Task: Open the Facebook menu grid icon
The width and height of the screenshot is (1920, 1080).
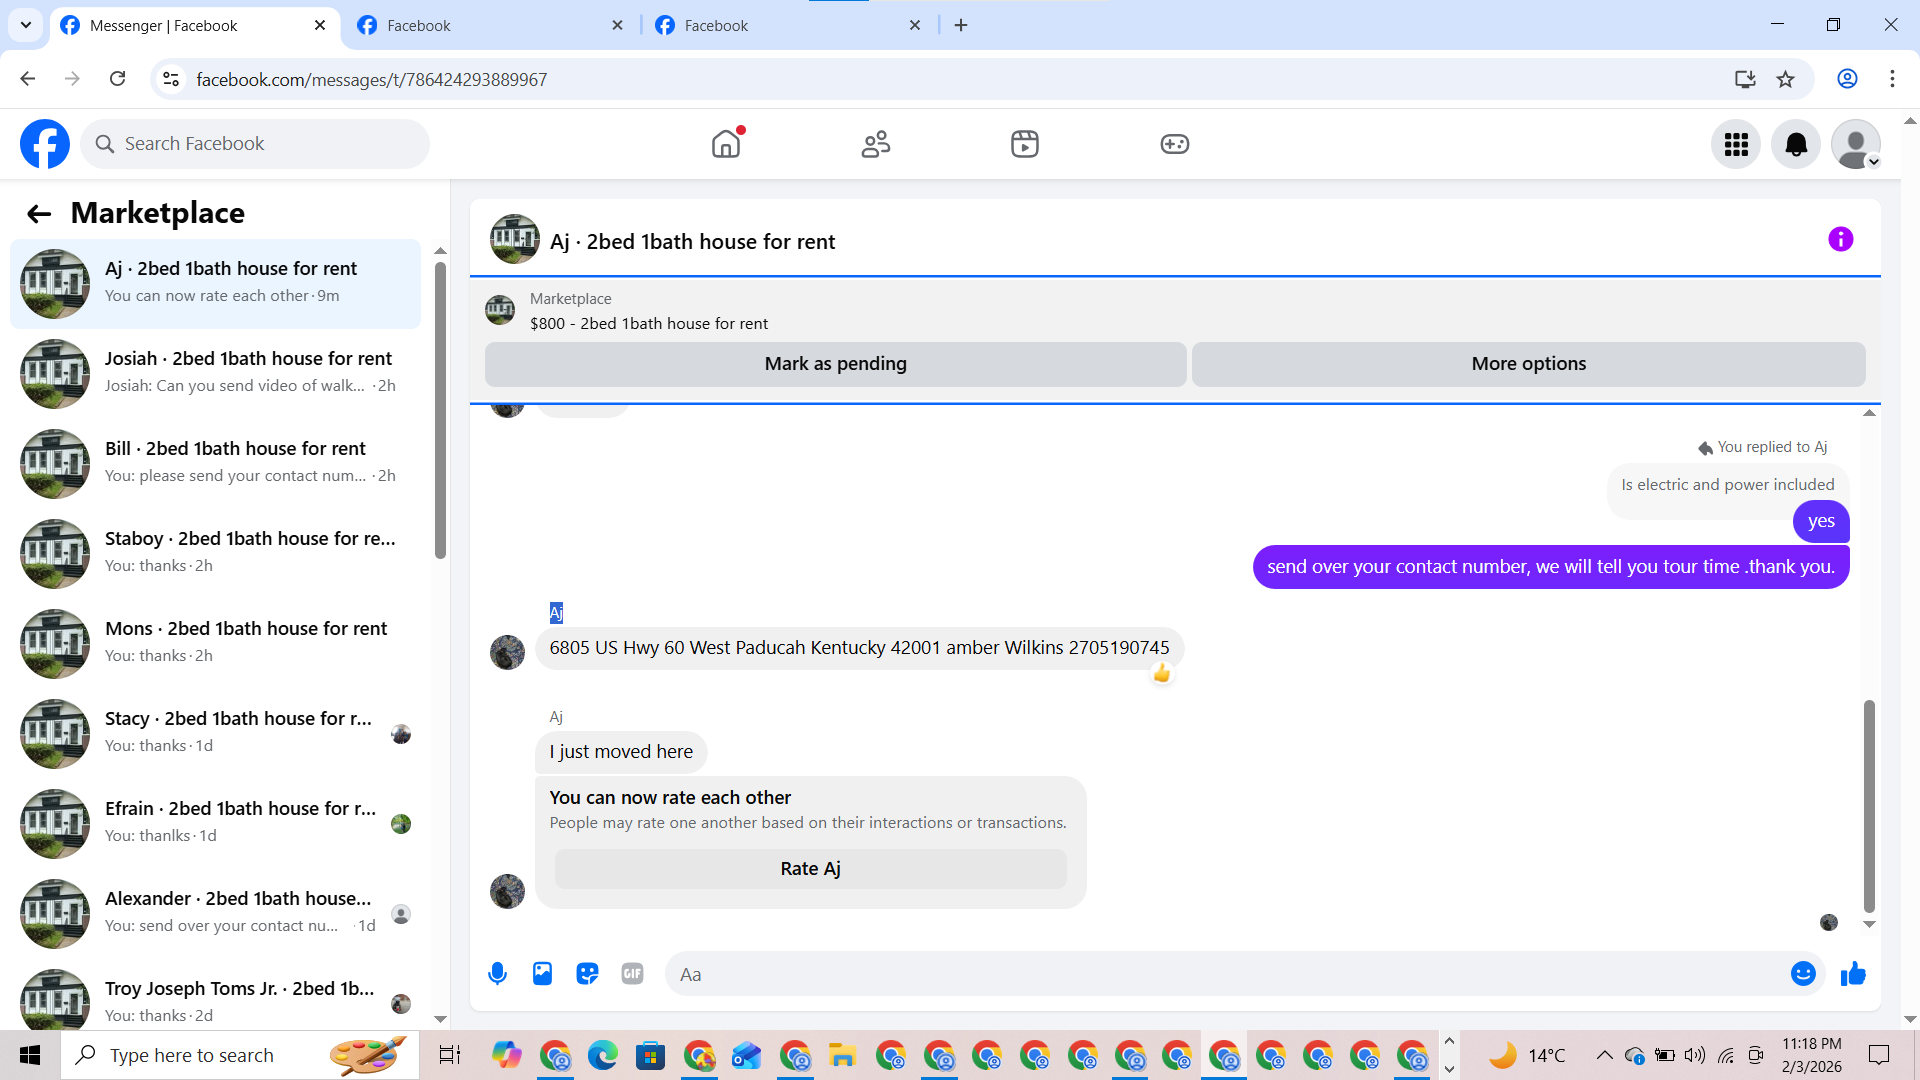Action: [1736, 145]
